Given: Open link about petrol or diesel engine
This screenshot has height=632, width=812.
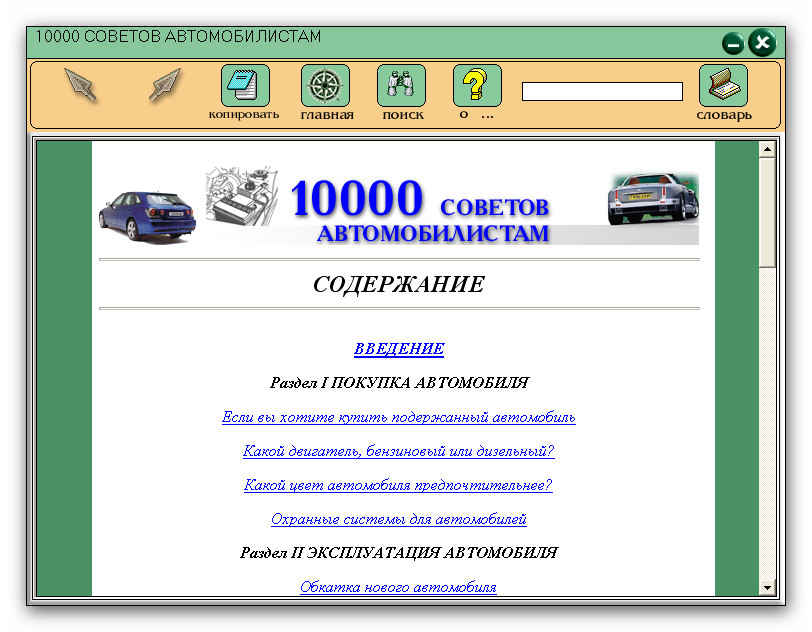Looking at the screenshot, I should click(x=399, y=451).
